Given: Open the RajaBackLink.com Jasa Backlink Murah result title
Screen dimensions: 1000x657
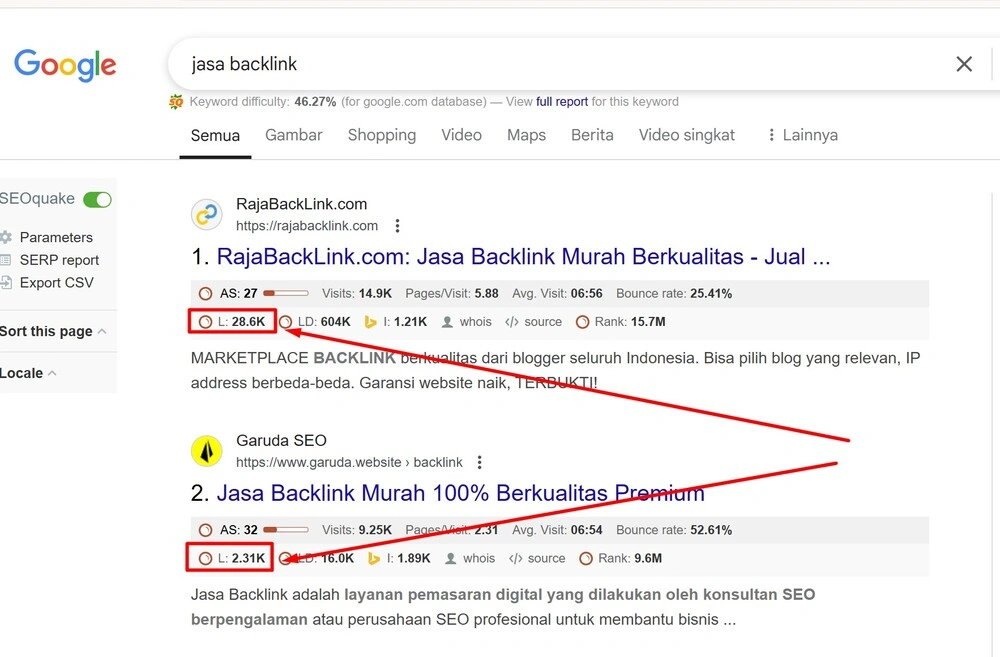Looking at the screenshot, I should (x=523, y=256).
